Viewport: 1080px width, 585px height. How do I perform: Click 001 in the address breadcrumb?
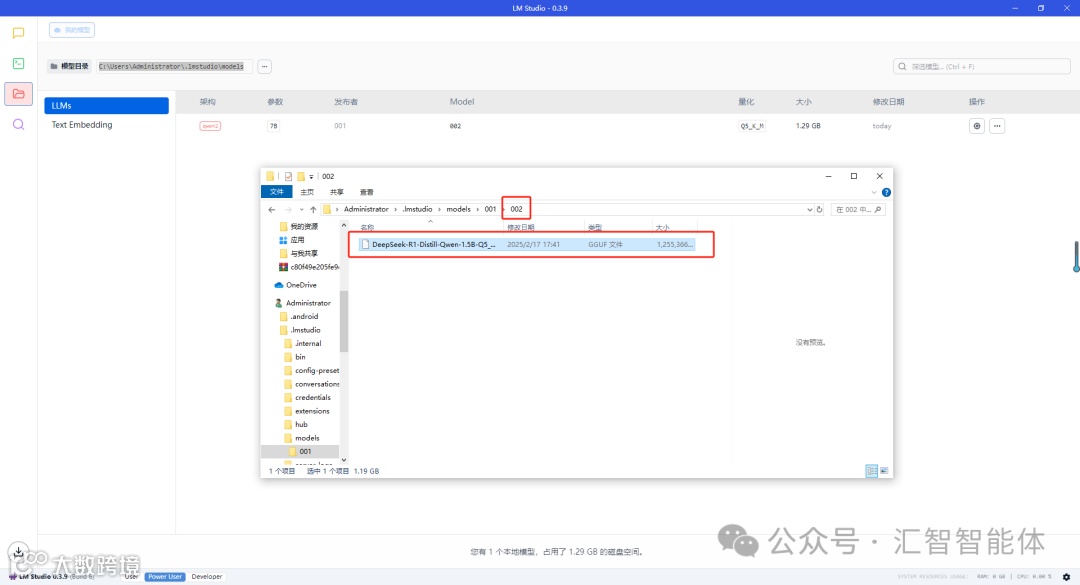[x=490, y=209]
